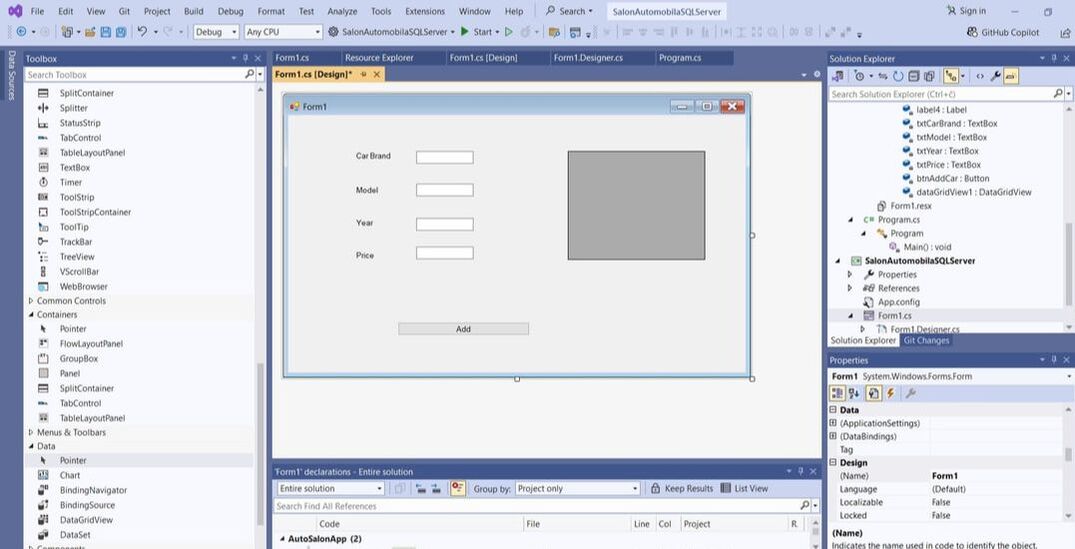This screenshot has height=549, width=1075.
Task: Click Show All Files in Solution Explorer
Action: coord(929,76)
